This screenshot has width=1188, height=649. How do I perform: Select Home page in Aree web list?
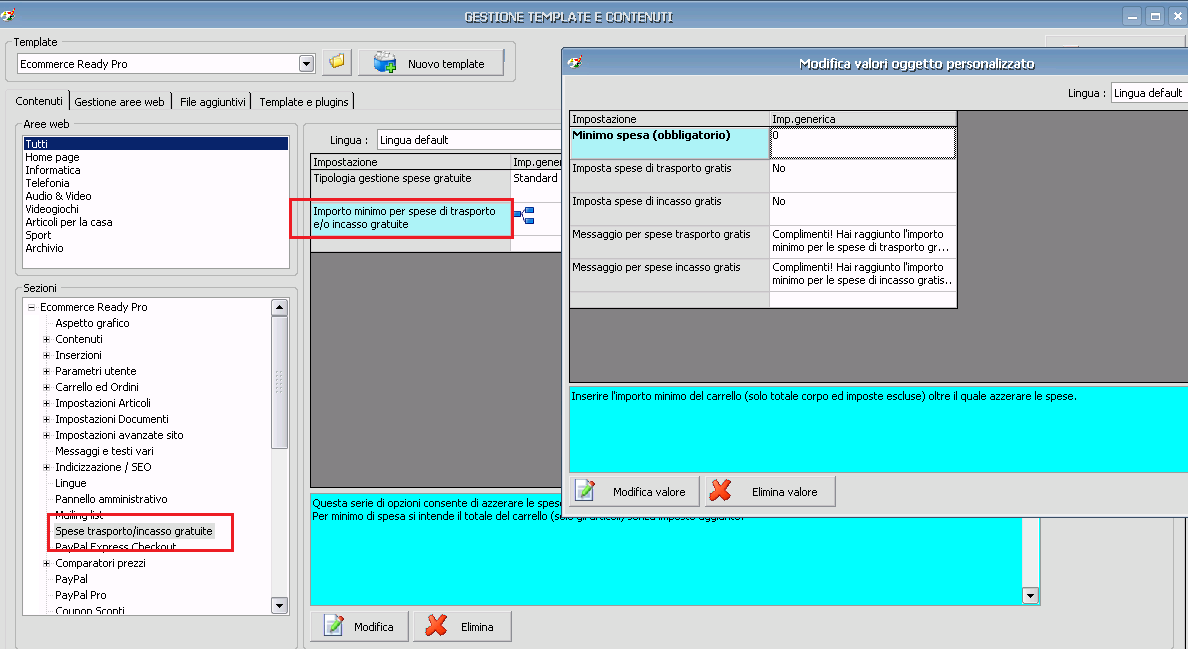click(52, 157)
